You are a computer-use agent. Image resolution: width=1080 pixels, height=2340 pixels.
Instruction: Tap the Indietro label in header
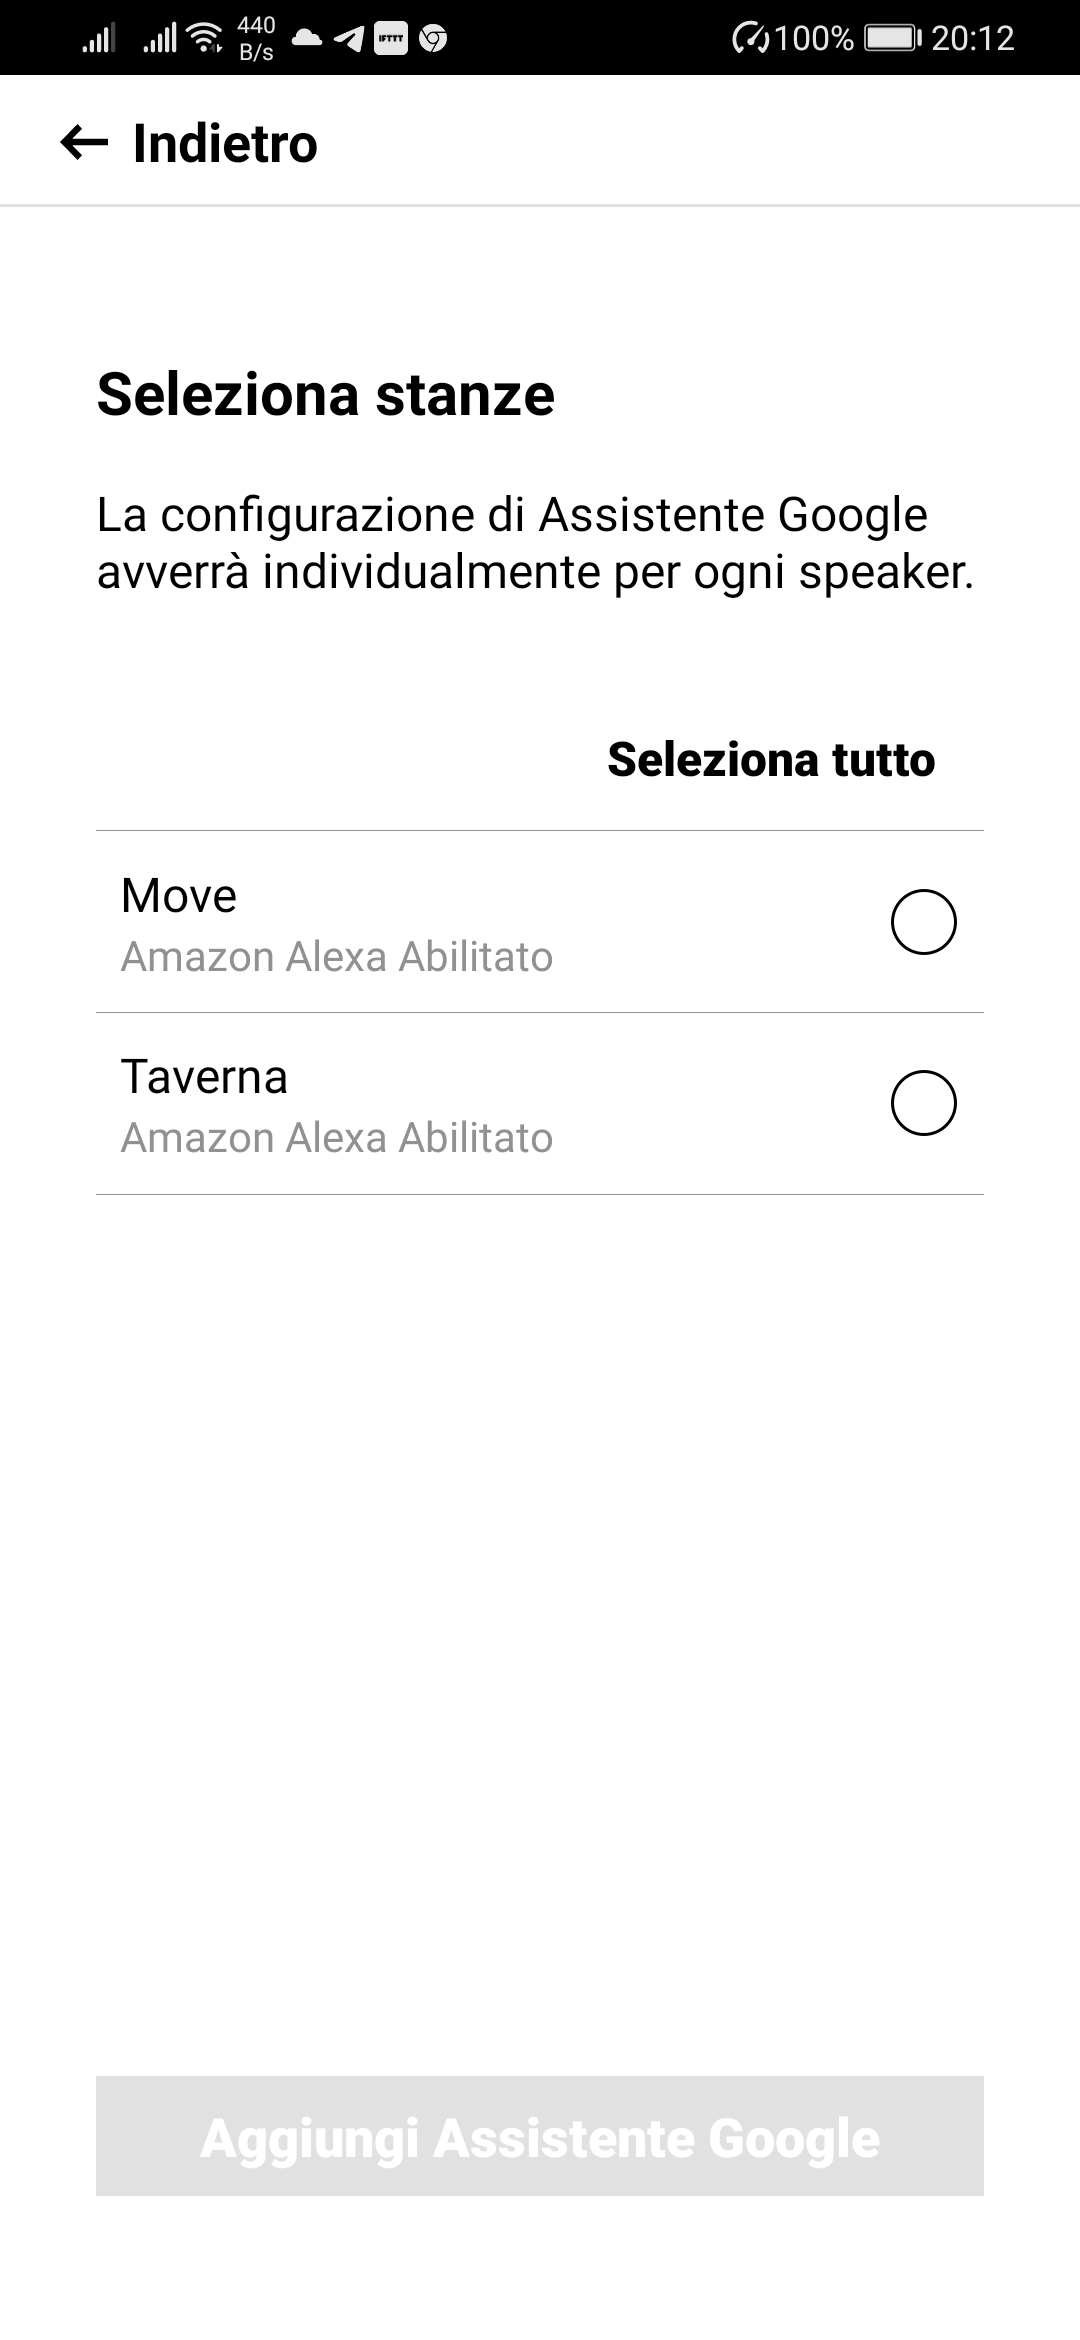click(225, 143)
